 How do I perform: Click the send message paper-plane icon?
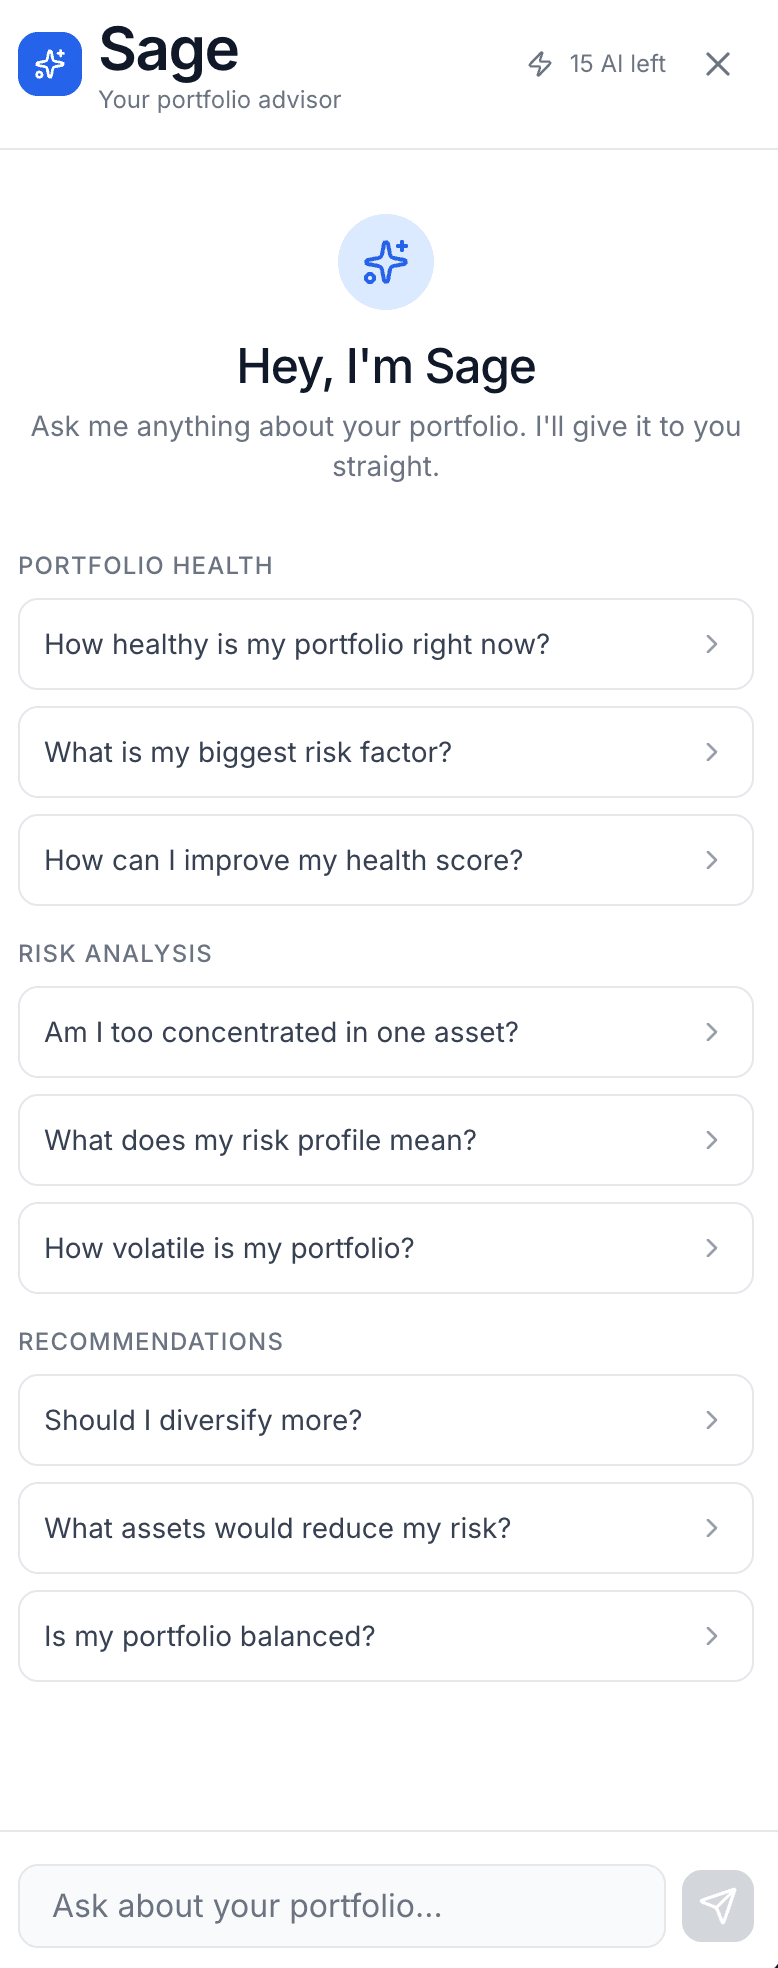(717, 1906)
